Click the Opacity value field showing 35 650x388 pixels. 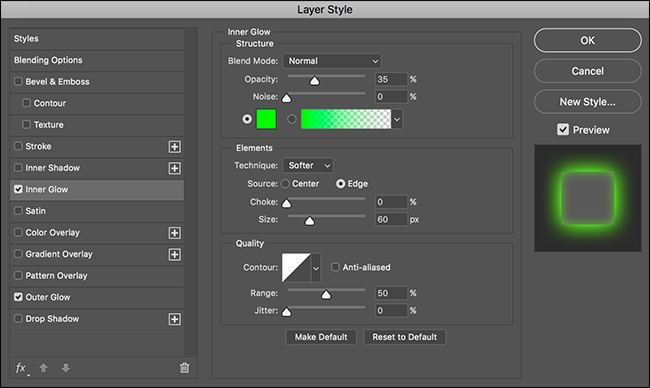pos(391,79)
